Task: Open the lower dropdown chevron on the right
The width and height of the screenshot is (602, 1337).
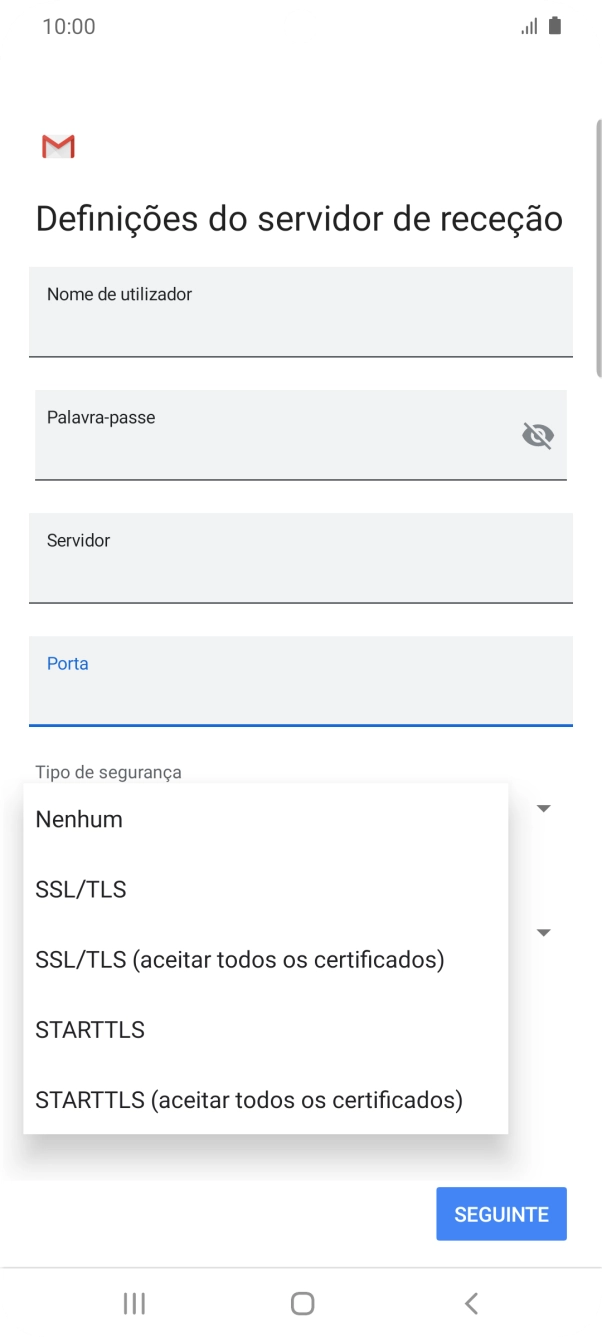Action: [x=543, y=932]
